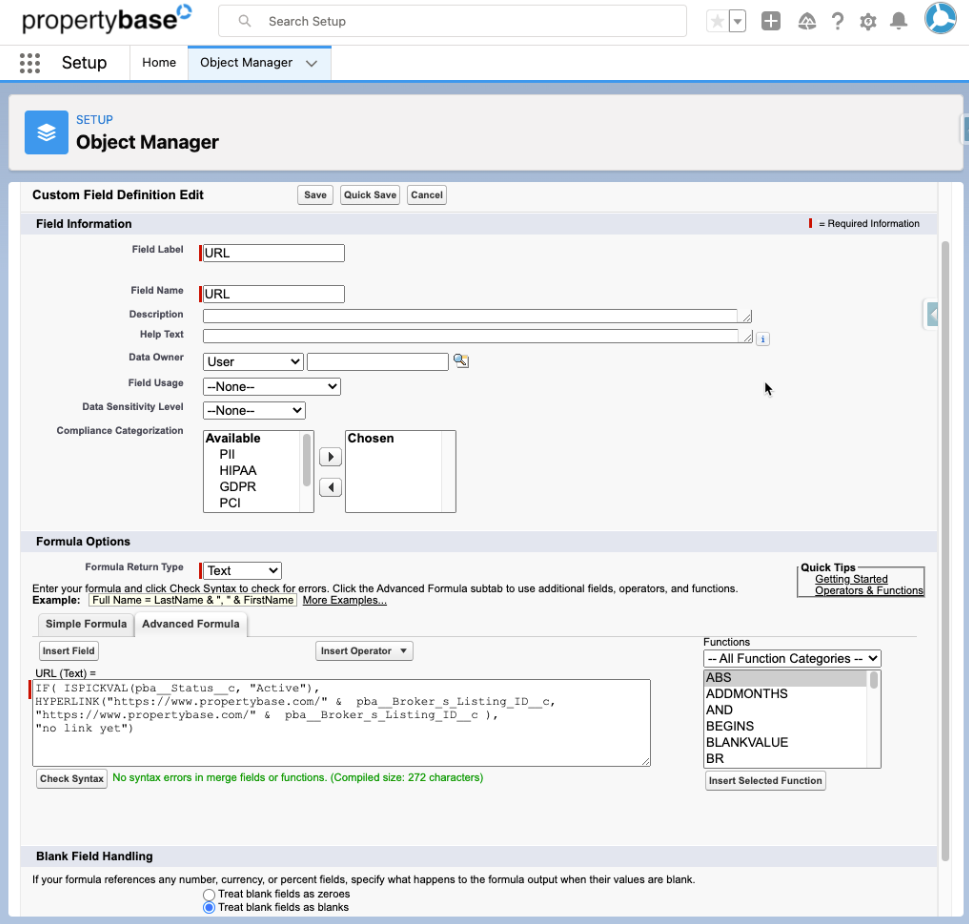Click the info icon beside Help Text
Viewport: 969px width, 924px height.
click(763, 339)
